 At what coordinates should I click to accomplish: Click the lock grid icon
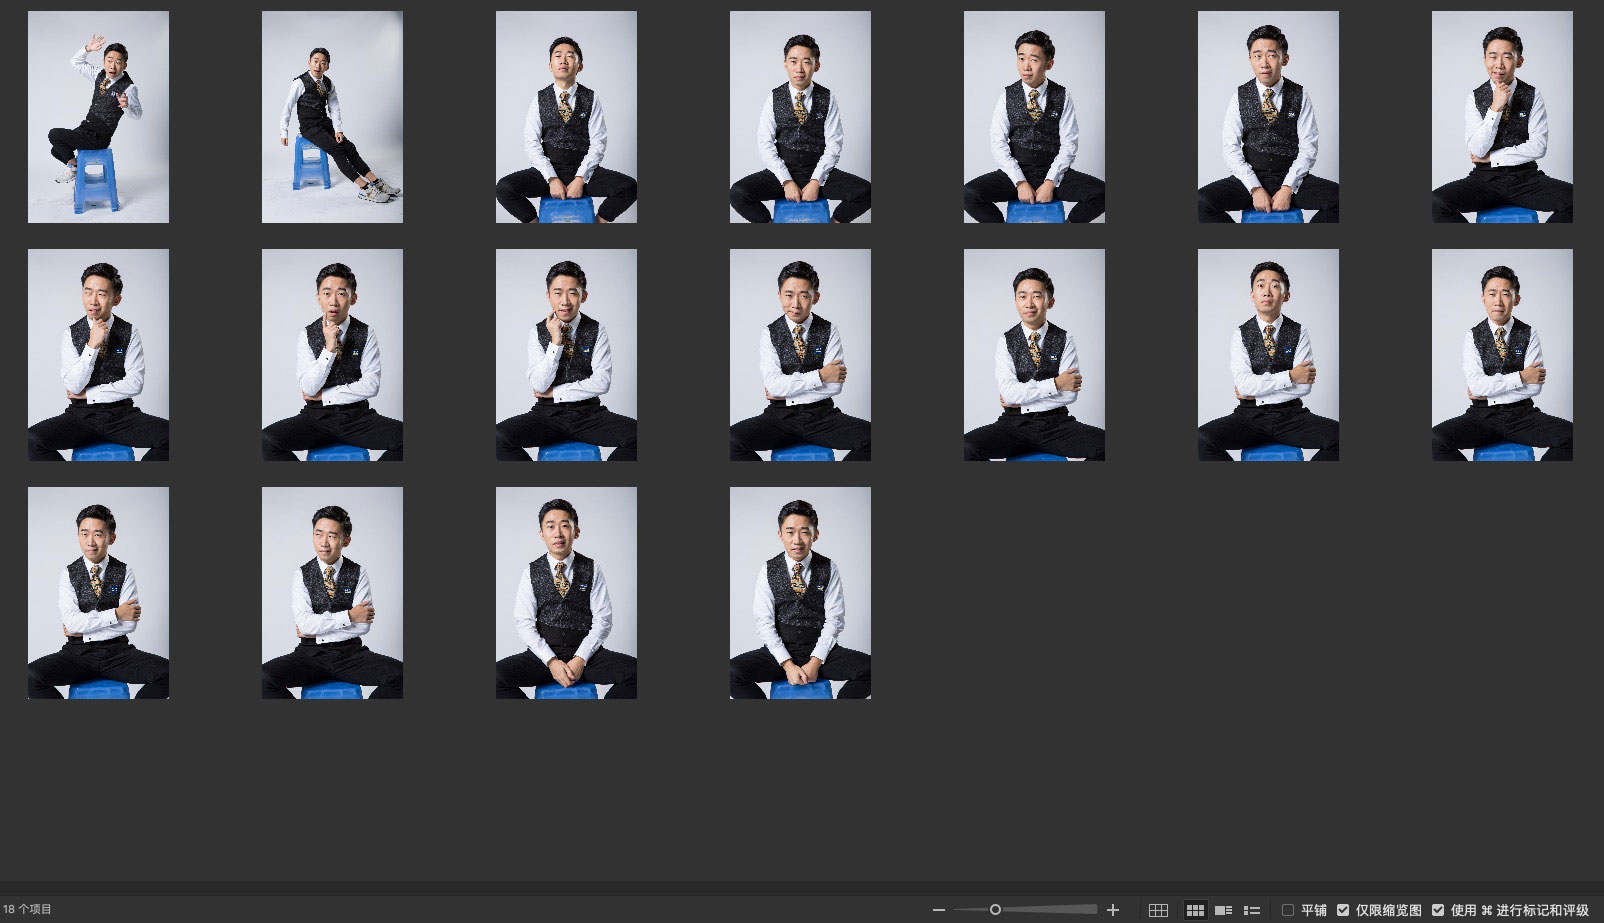tap(1158, 910)
